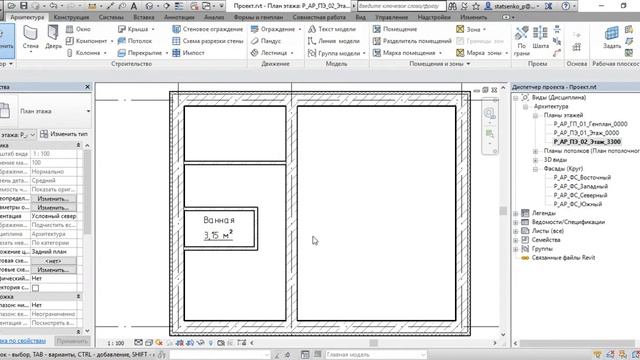Click Марка зоны tool
This screenshot has width=640, height=360.
point(479,53)
